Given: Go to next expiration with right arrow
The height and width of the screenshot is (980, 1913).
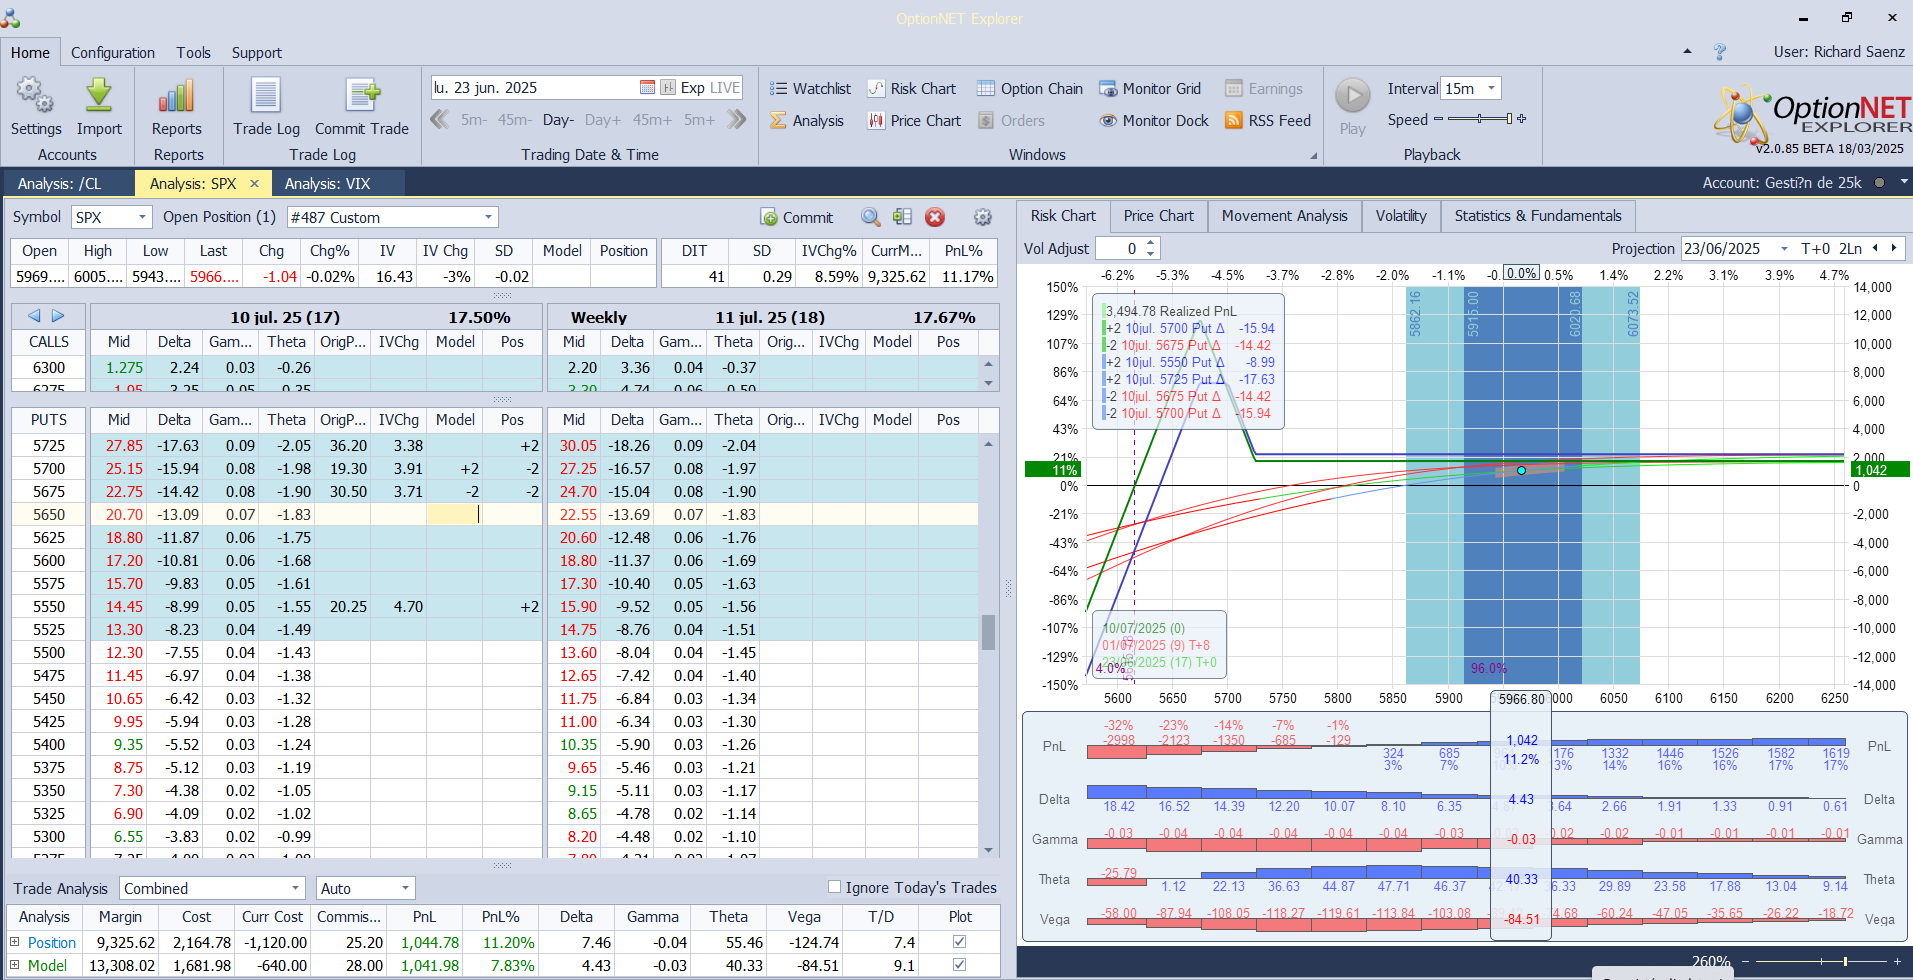Looking at the screenshot, I should coord(58,316).
